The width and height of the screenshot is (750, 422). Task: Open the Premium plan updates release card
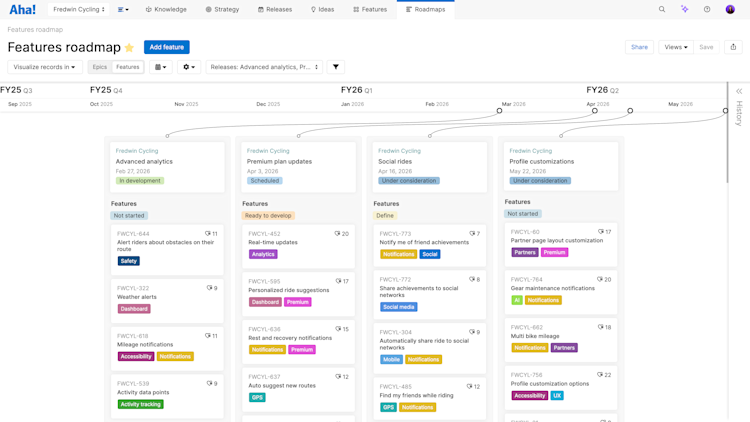pyautogui.click(x=298, y=167)
